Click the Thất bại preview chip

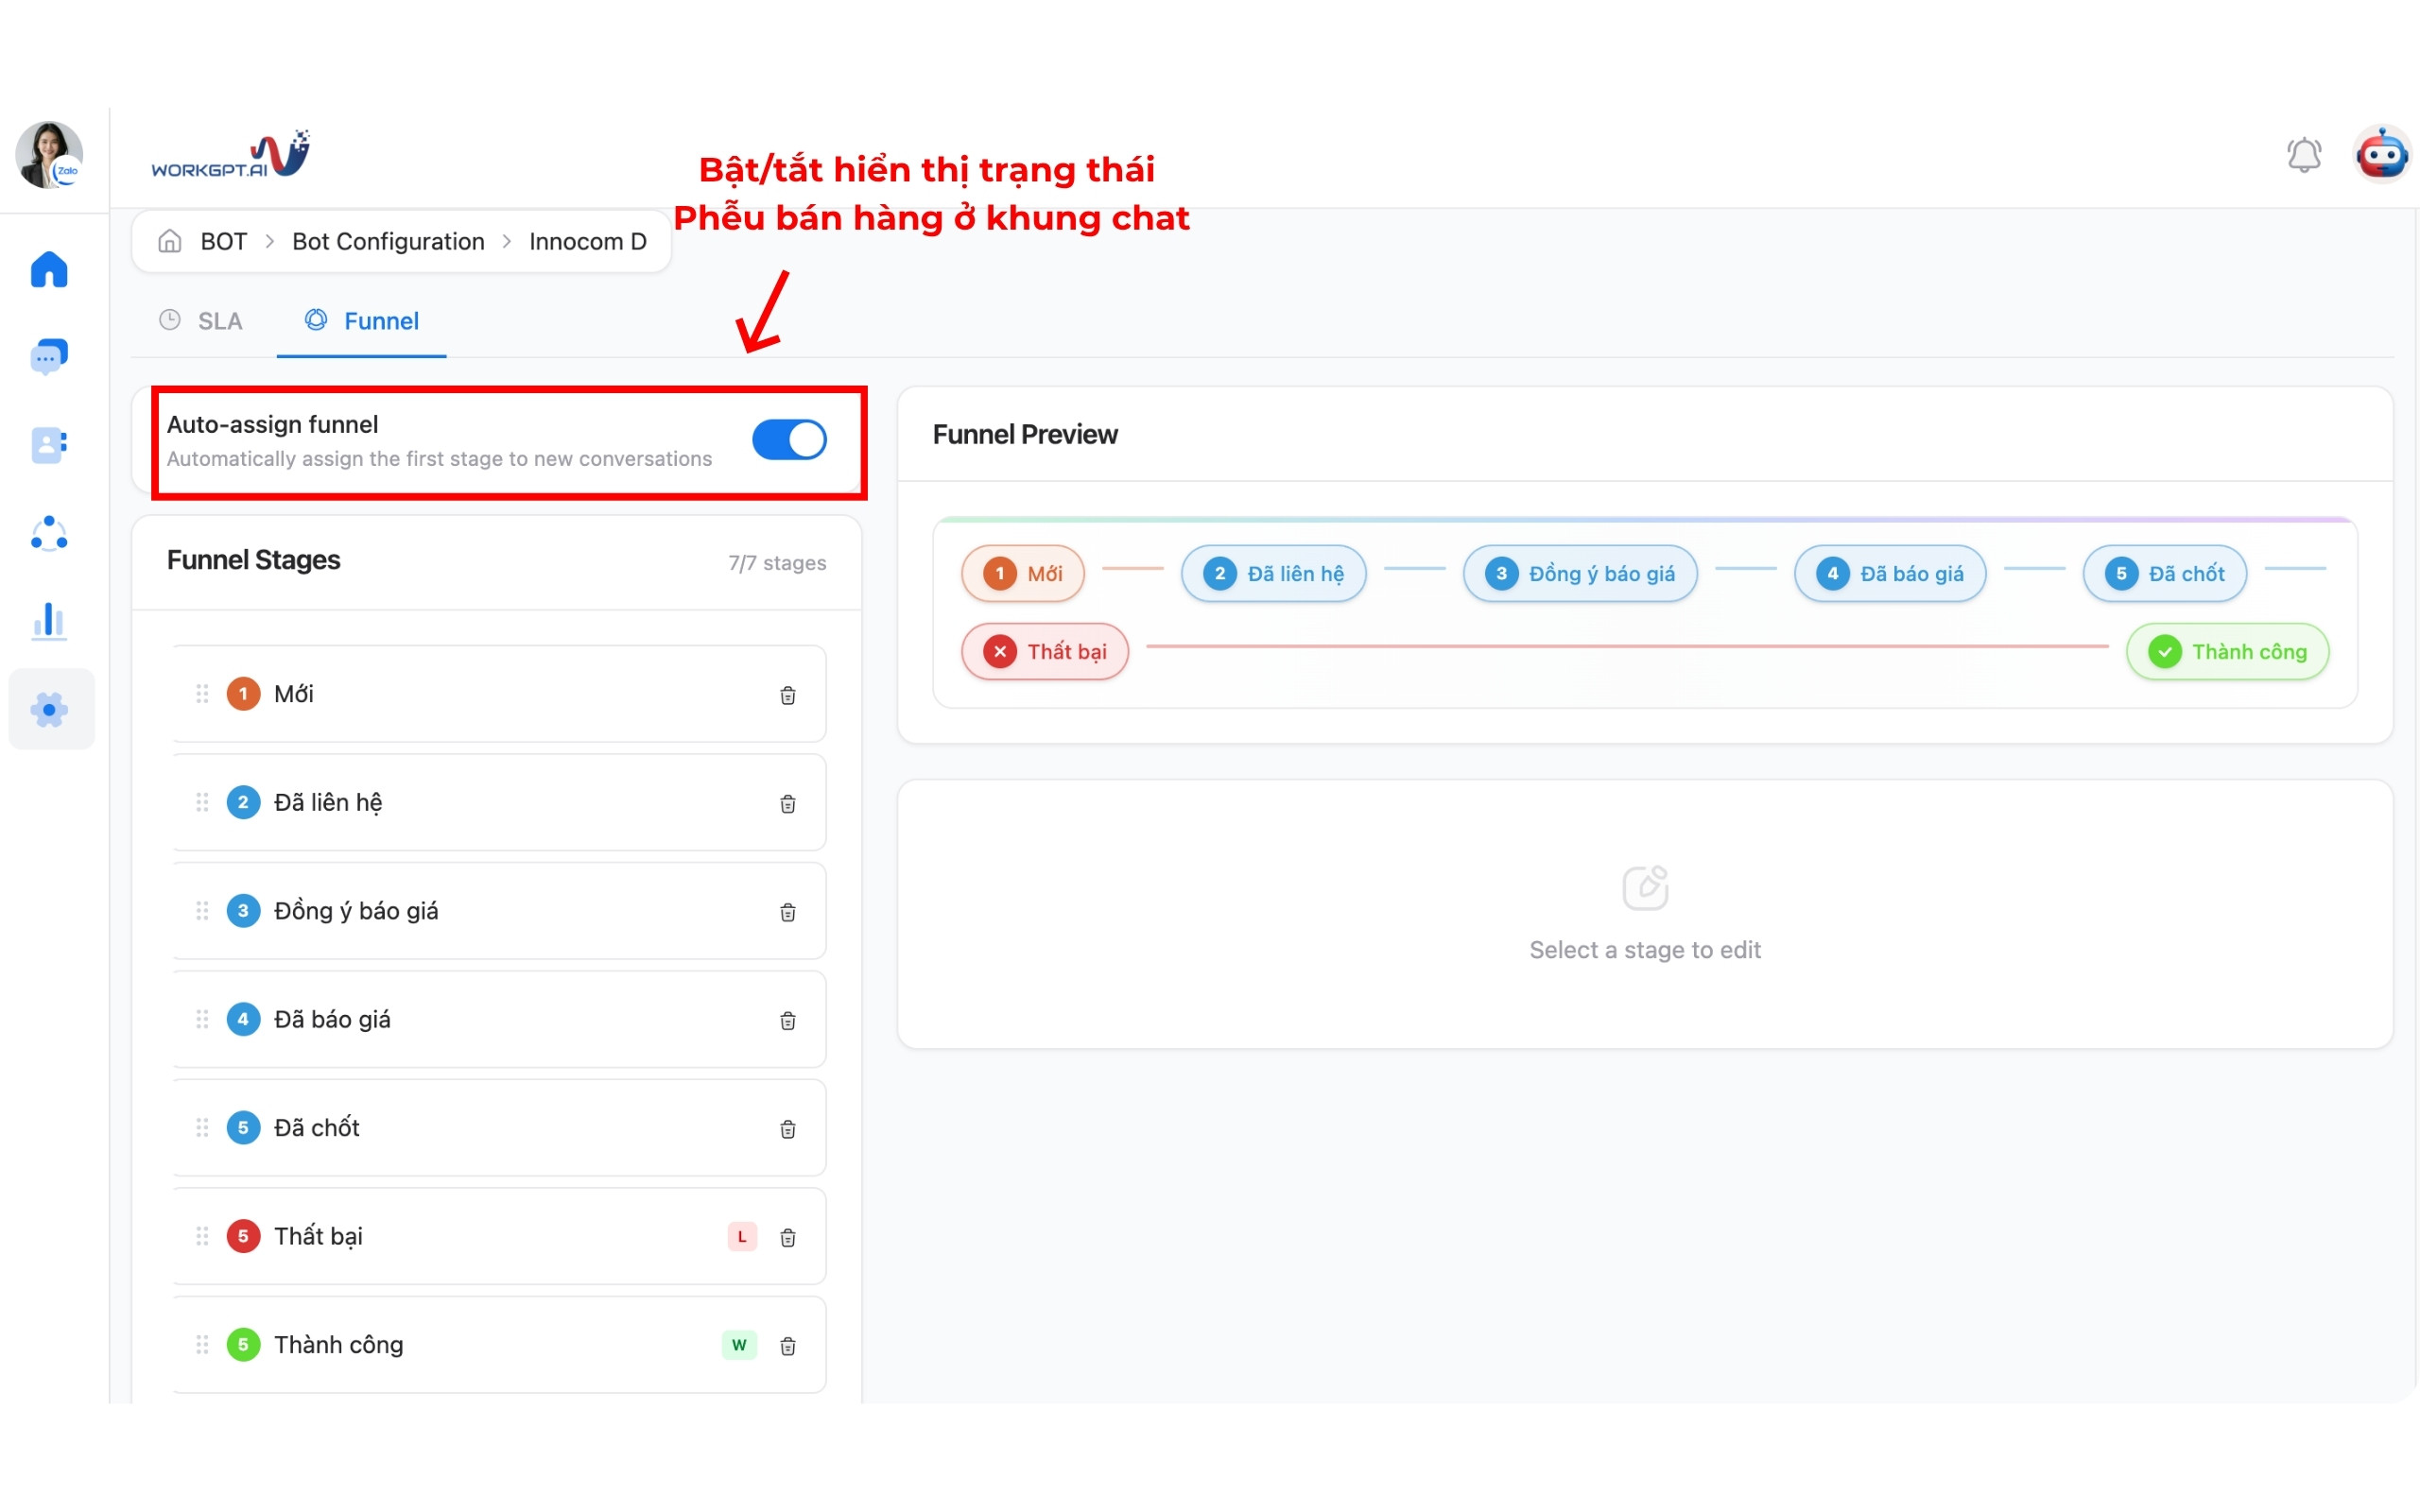pyautogui.click(x=1045, y=652)
